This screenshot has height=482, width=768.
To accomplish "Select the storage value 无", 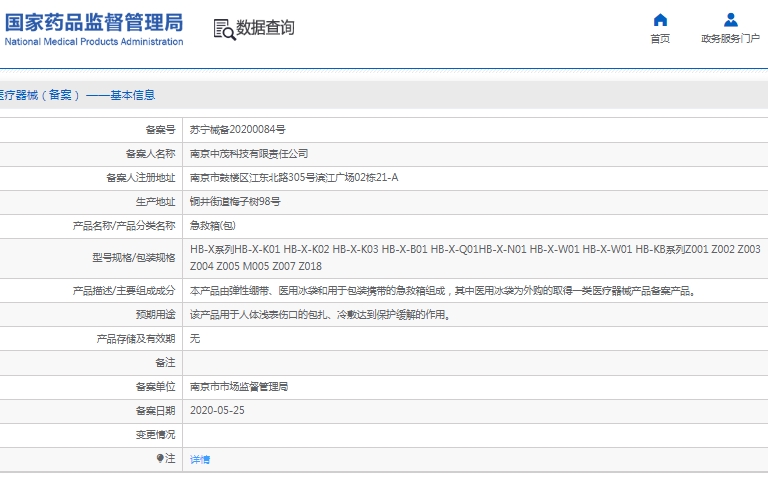I will coord(195,338).
